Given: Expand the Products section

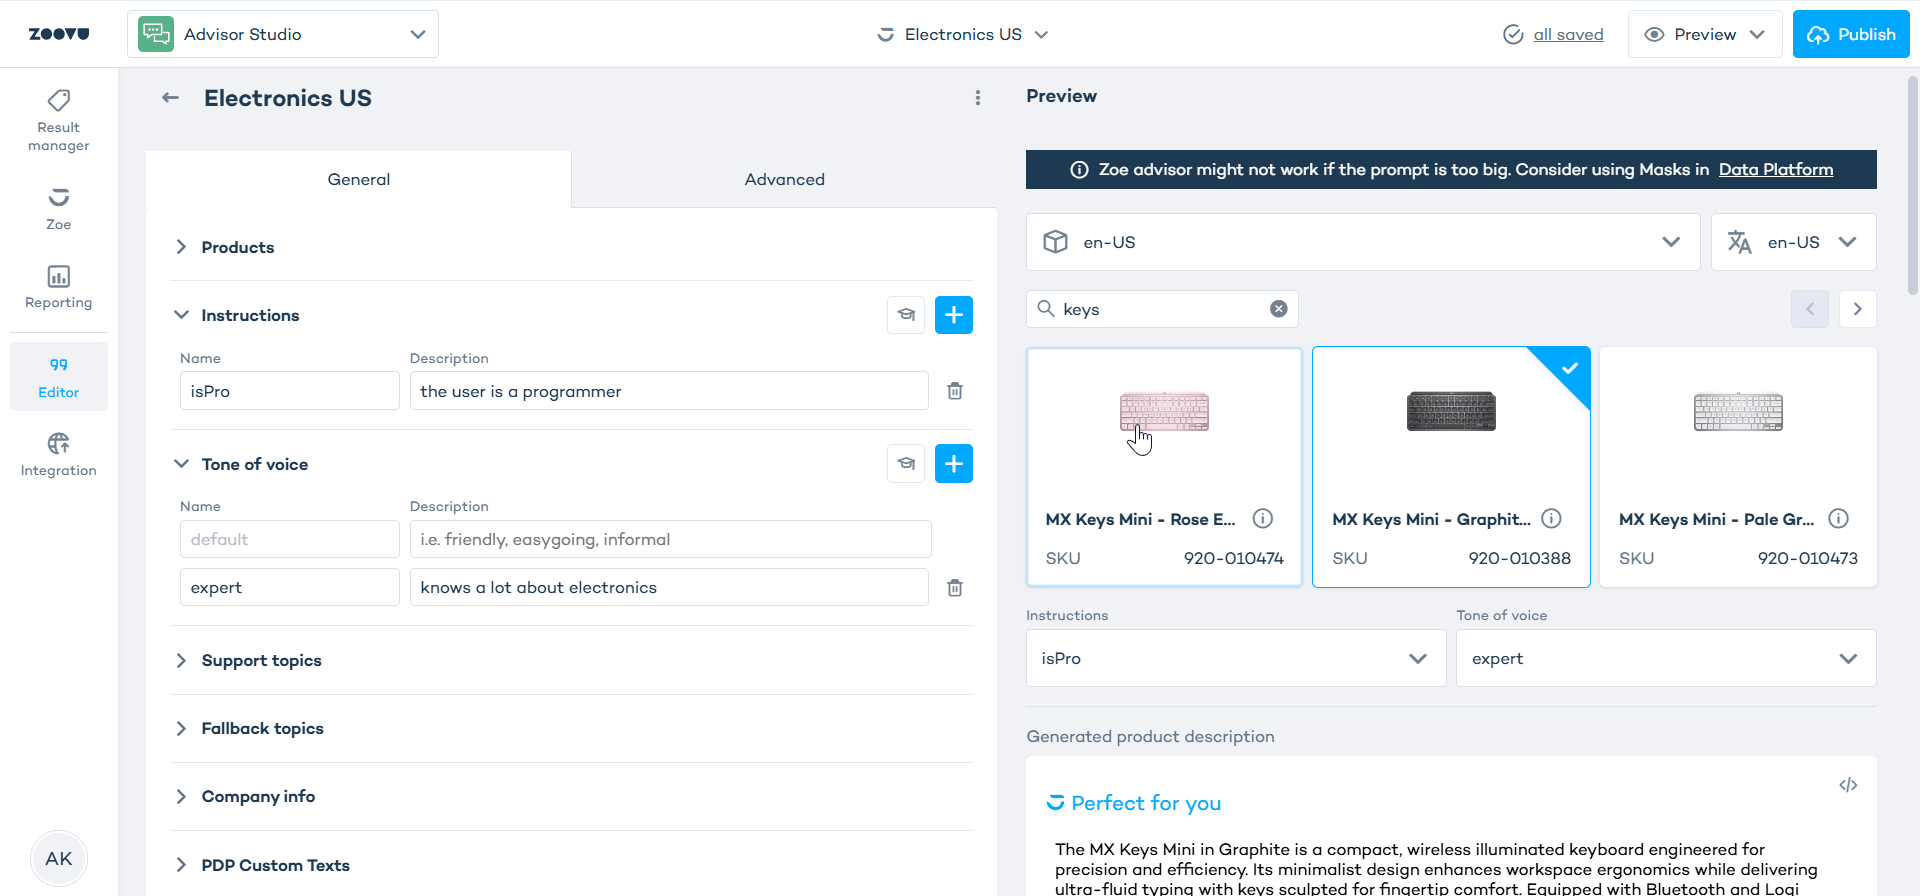Looking at the screenshot, I should [x=237, y=247].
